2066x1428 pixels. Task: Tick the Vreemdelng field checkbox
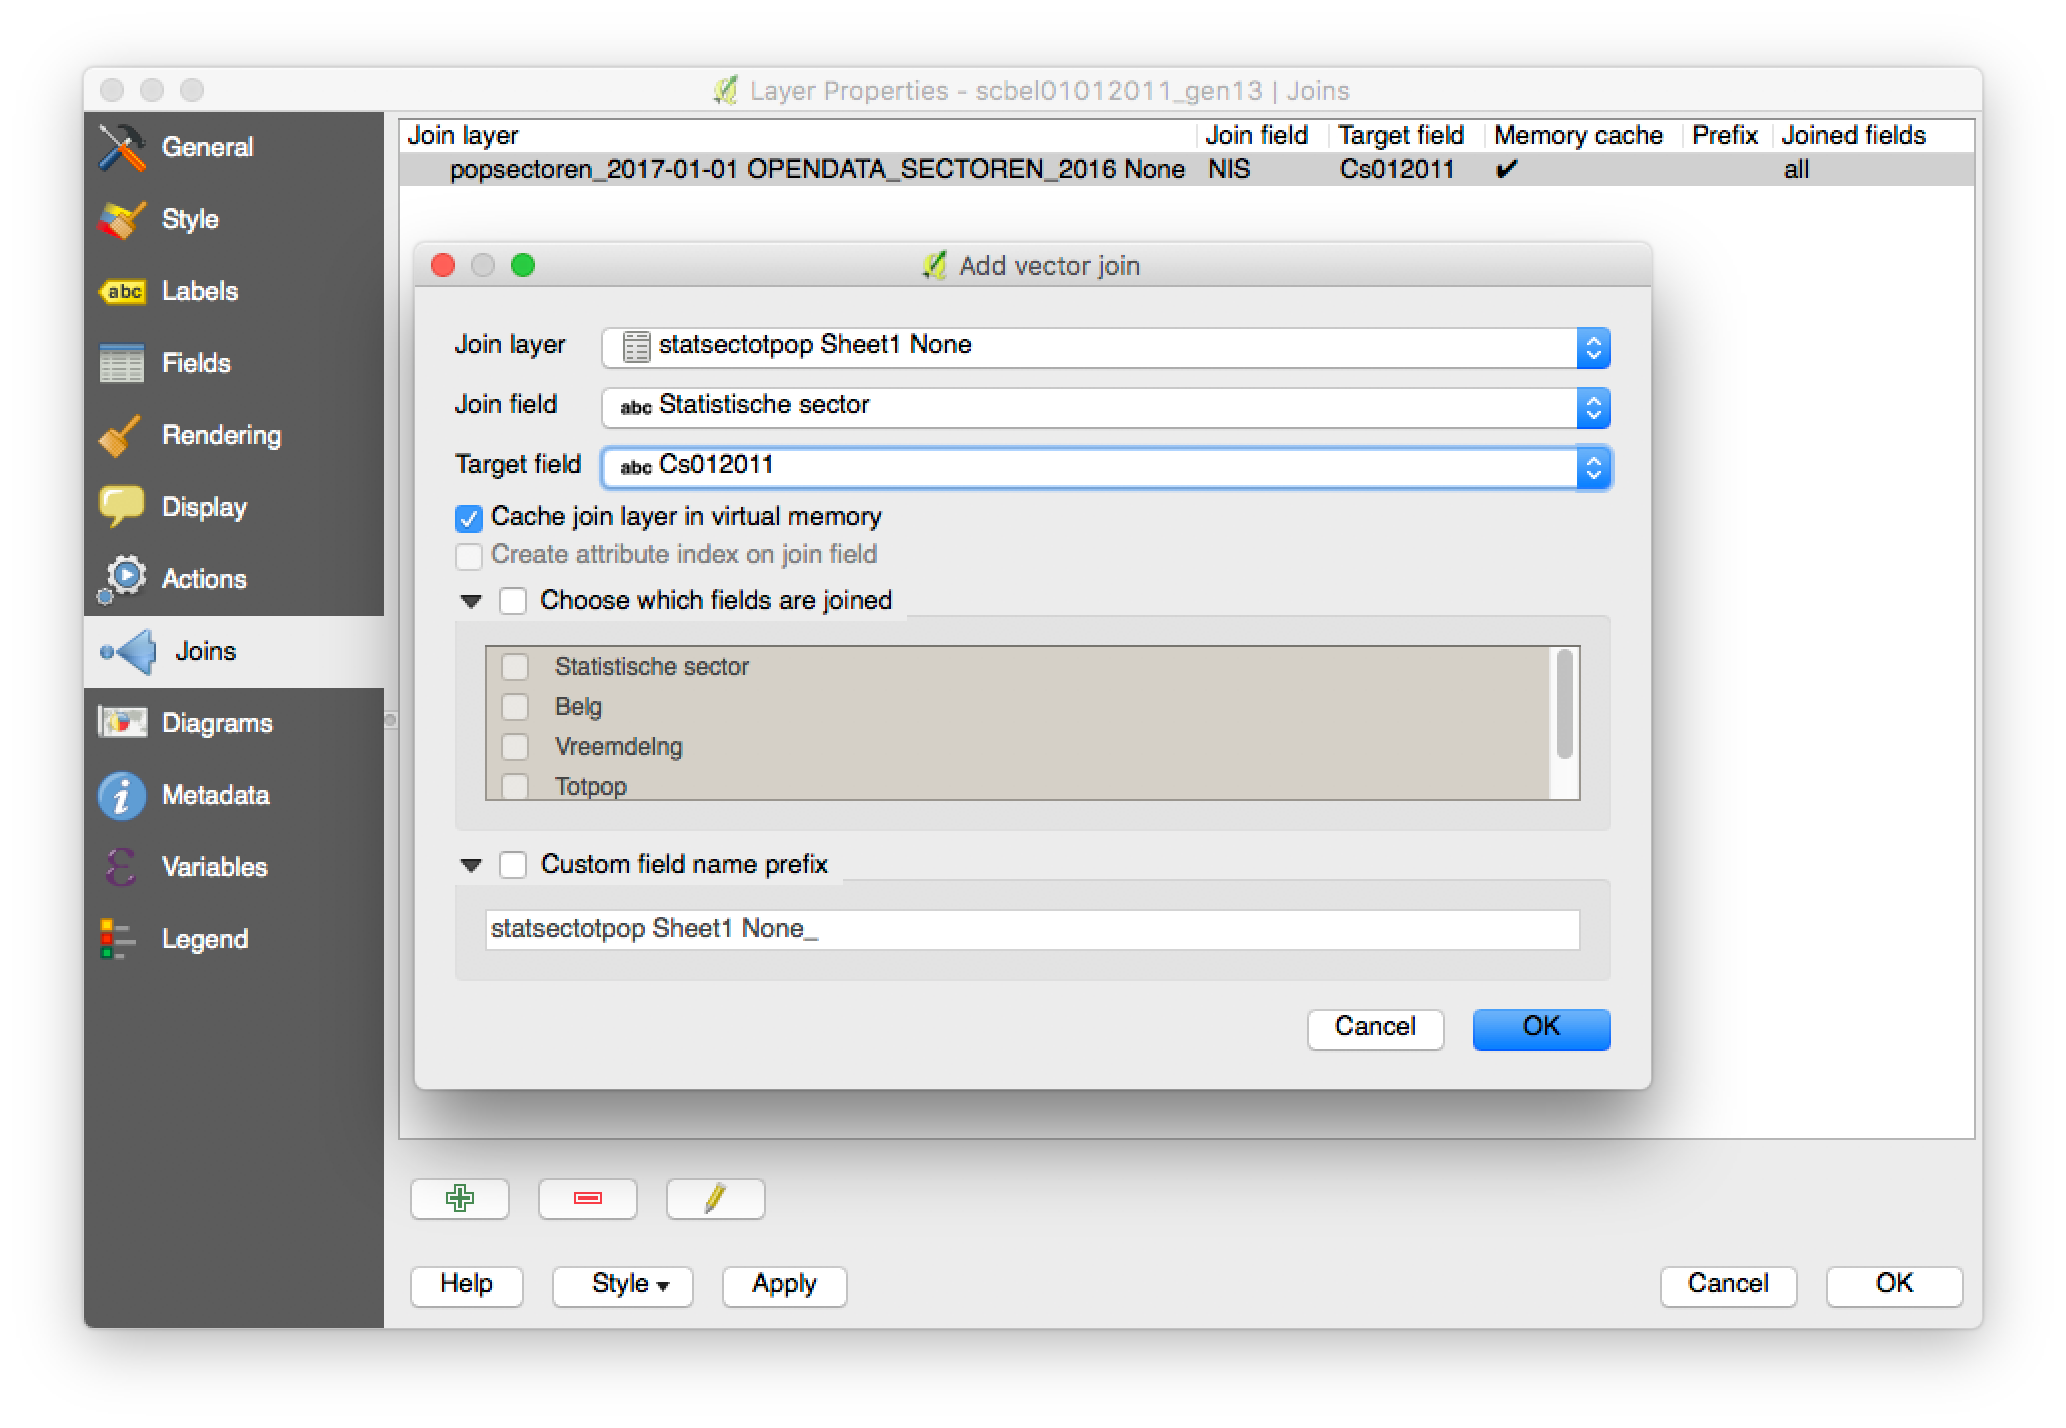(515, 747)
